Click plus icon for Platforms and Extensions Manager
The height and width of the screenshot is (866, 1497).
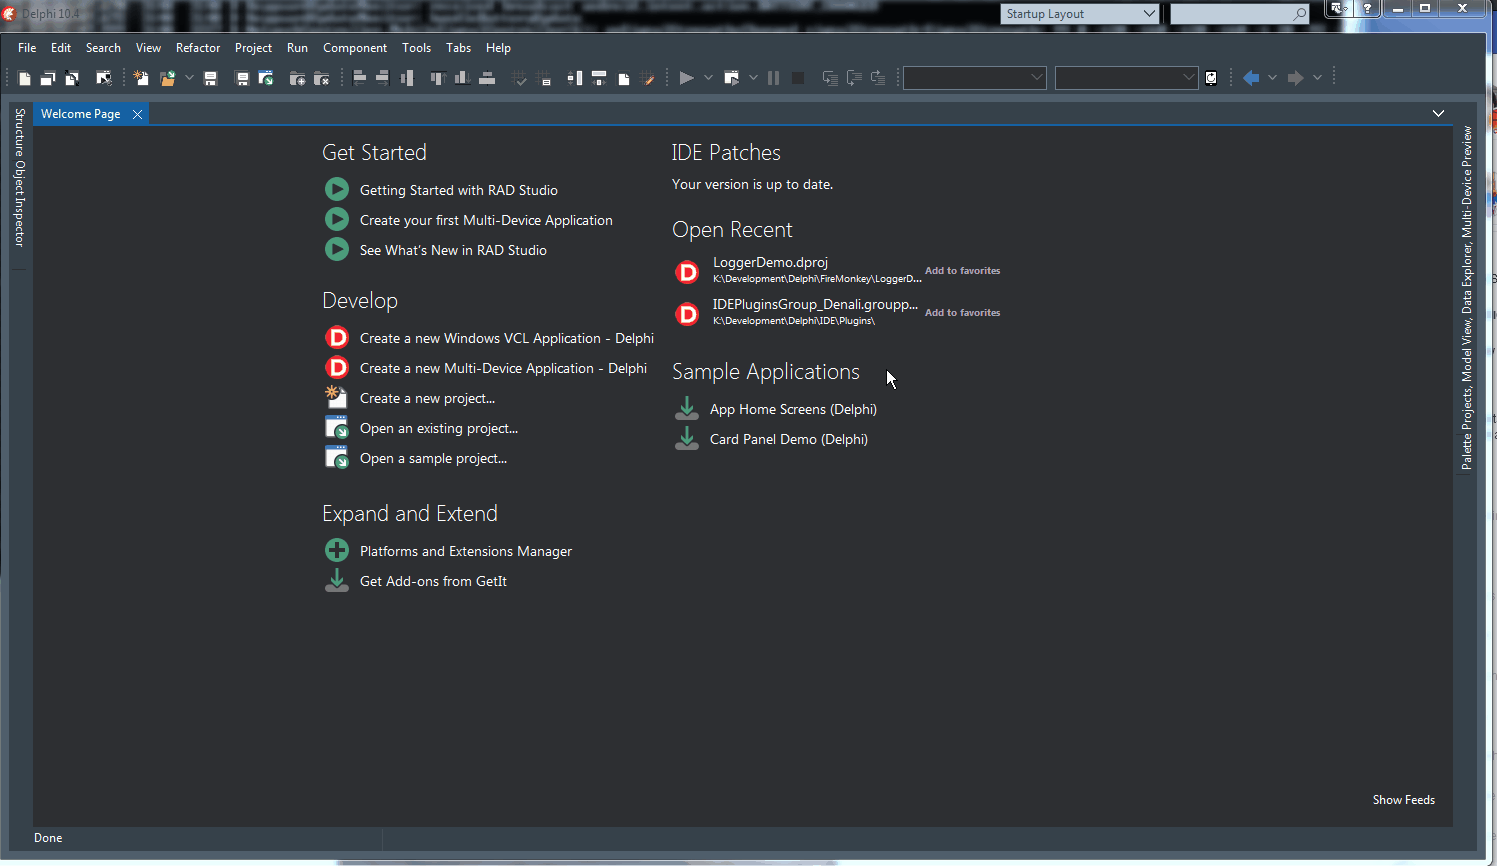tap(337, 550)
